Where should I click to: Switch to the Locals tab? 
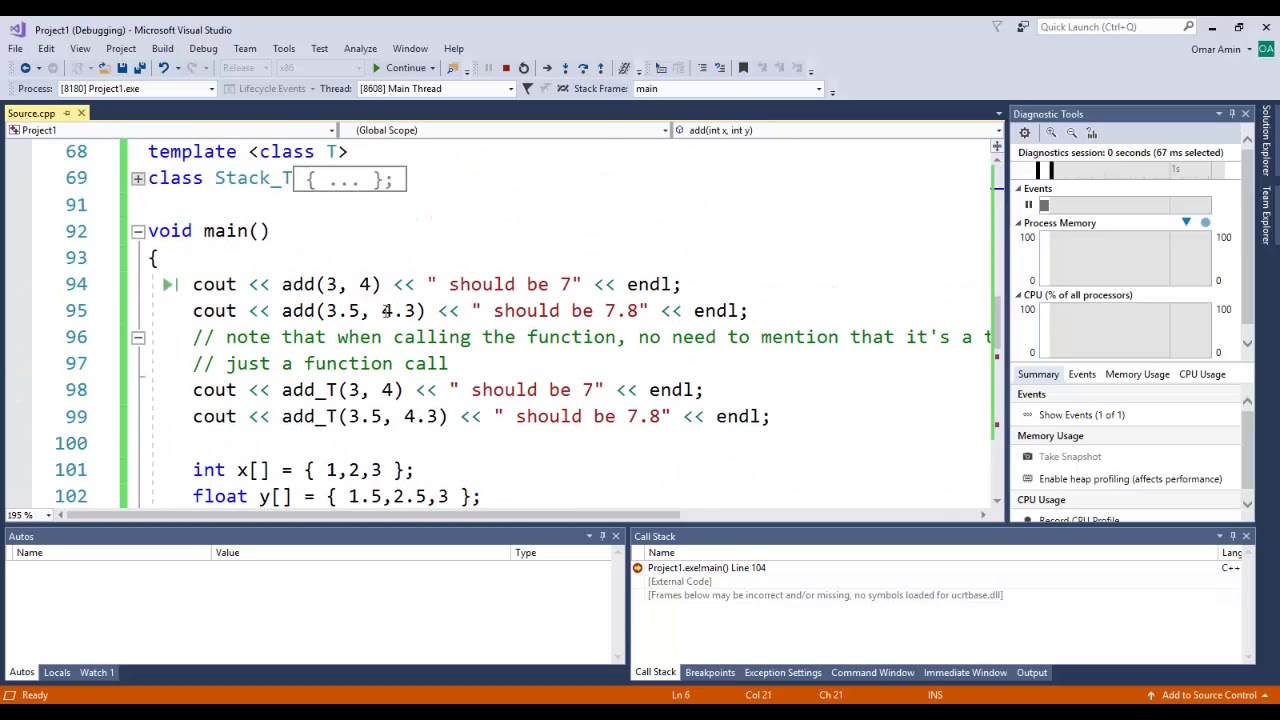tap(57, 672)
